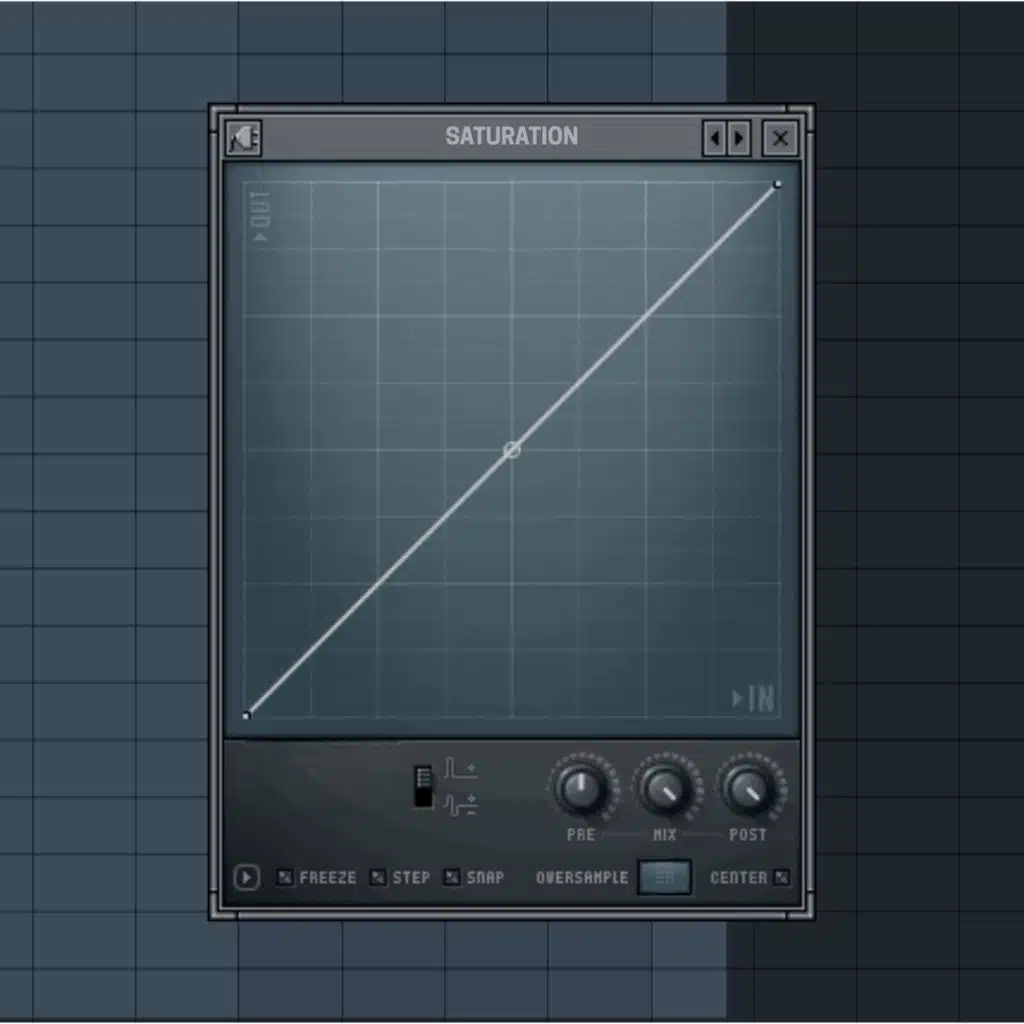This screenshot has width=1024, height=1024.
Task: Enable the Step checkbox
Action: click(x=378, y=878)
